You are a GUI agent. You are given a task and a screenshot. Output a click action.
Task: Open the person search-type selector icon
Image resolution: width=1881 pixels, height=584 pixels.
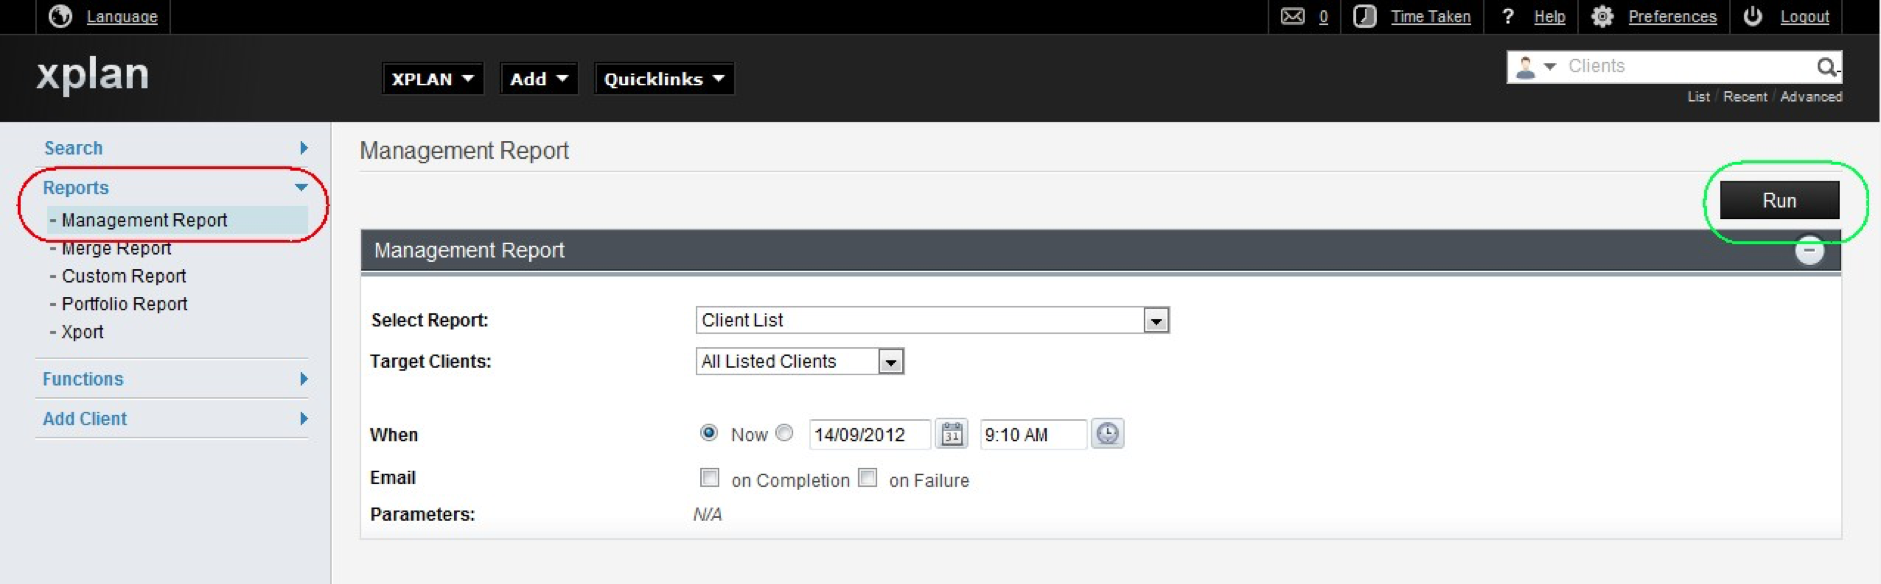tap(1535, 67)
